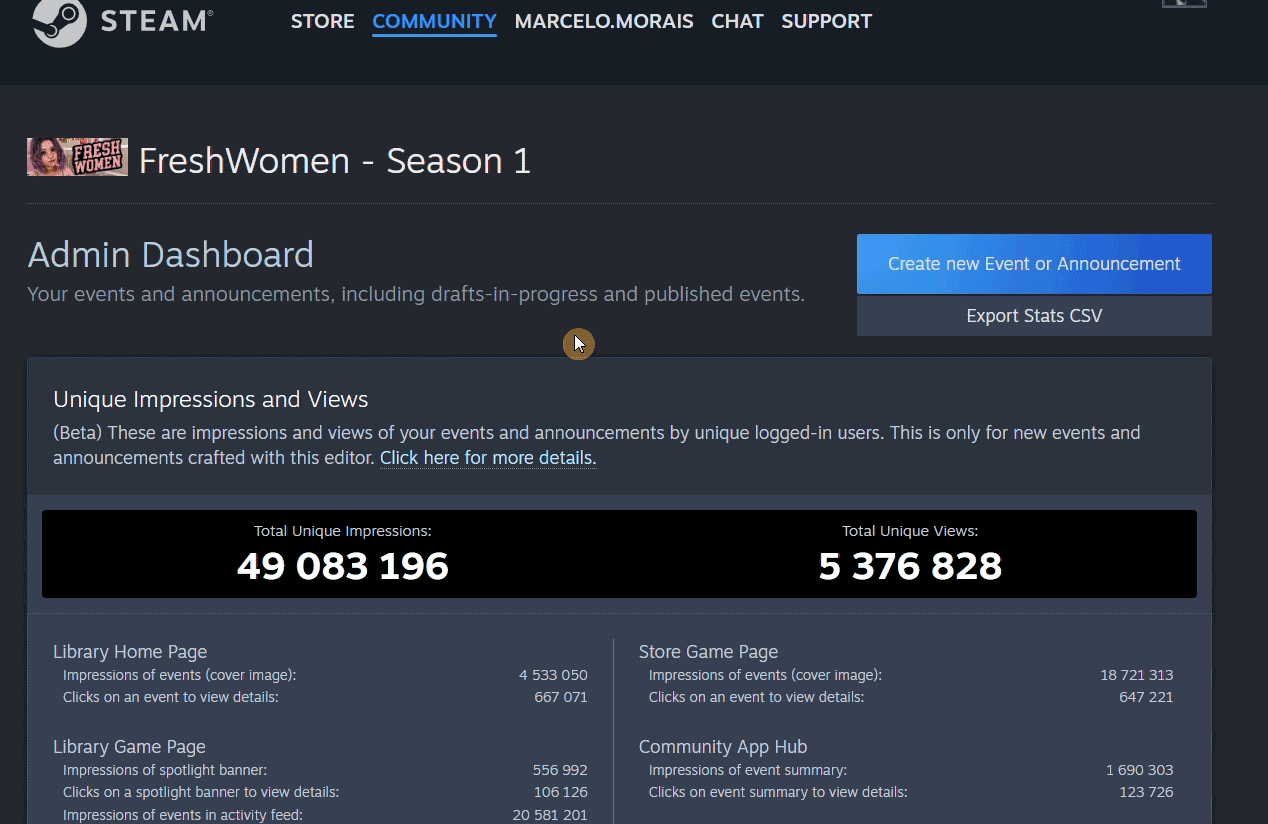Open the COMMUNITY menu
Image resolution: width=1268 pixels, height=824 pixels.
(434, 21)
